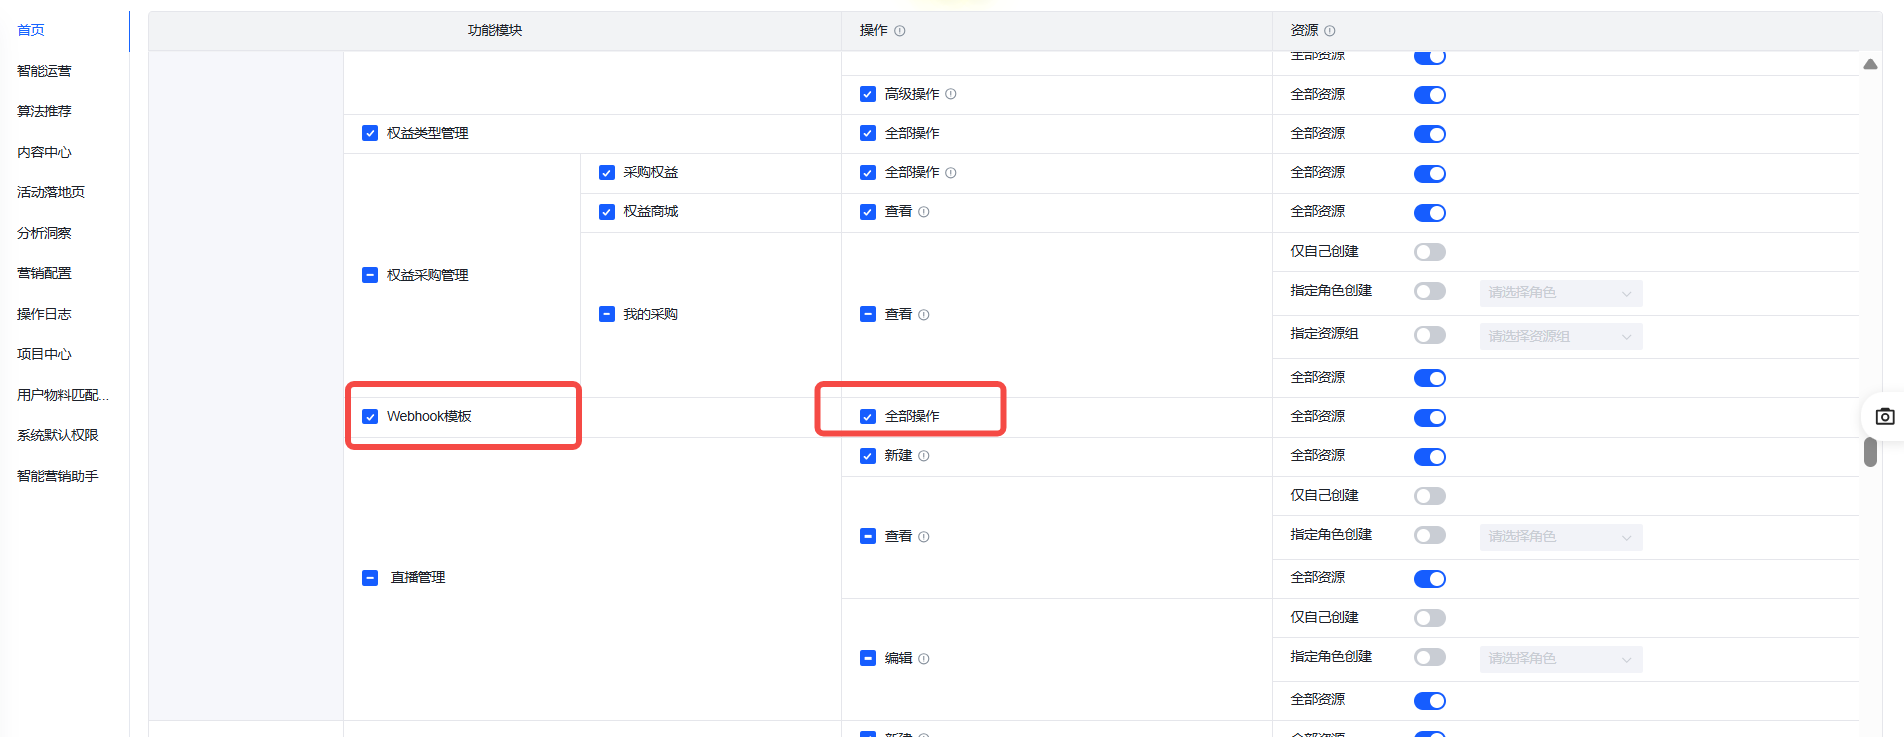Viewport: 1904px width, 737px height.
Task: Open 请选择角色 dropdown in 我的采购 row
Action: coord(1560,293)
